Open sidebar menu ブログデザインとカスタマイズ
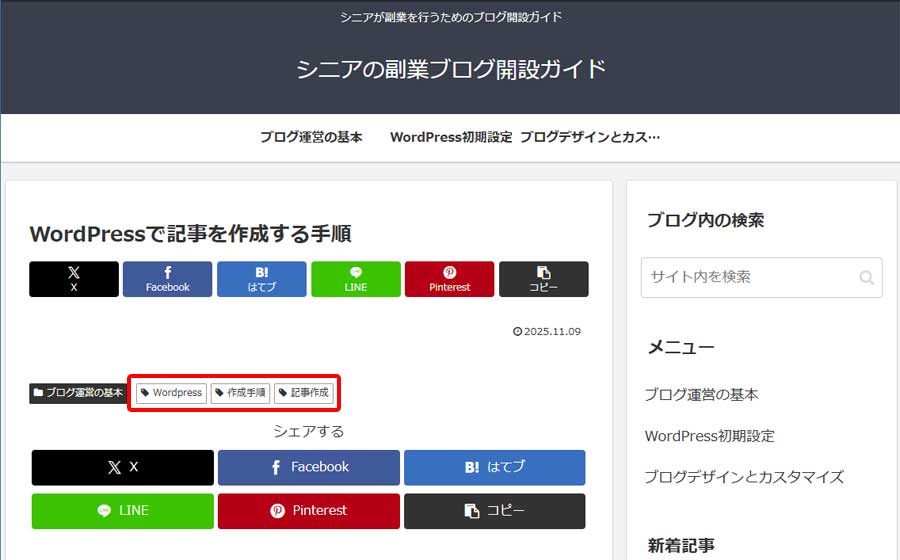 coord(744,477)
